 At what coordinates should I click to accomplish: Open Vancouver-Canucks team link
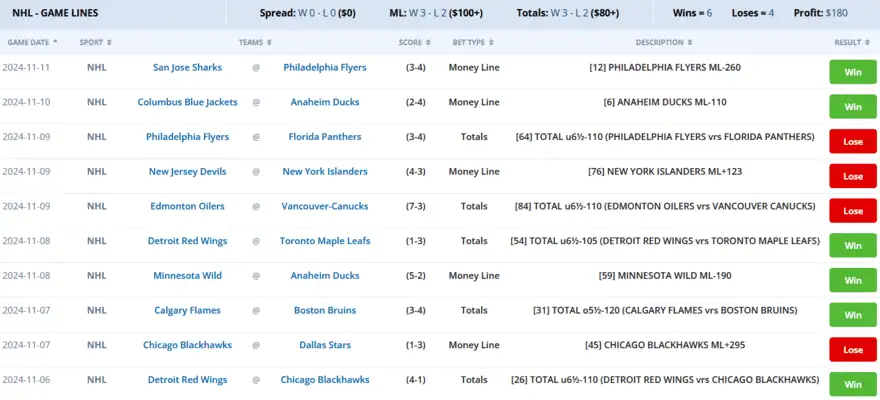pyautogui.click(x=325, y=206)
